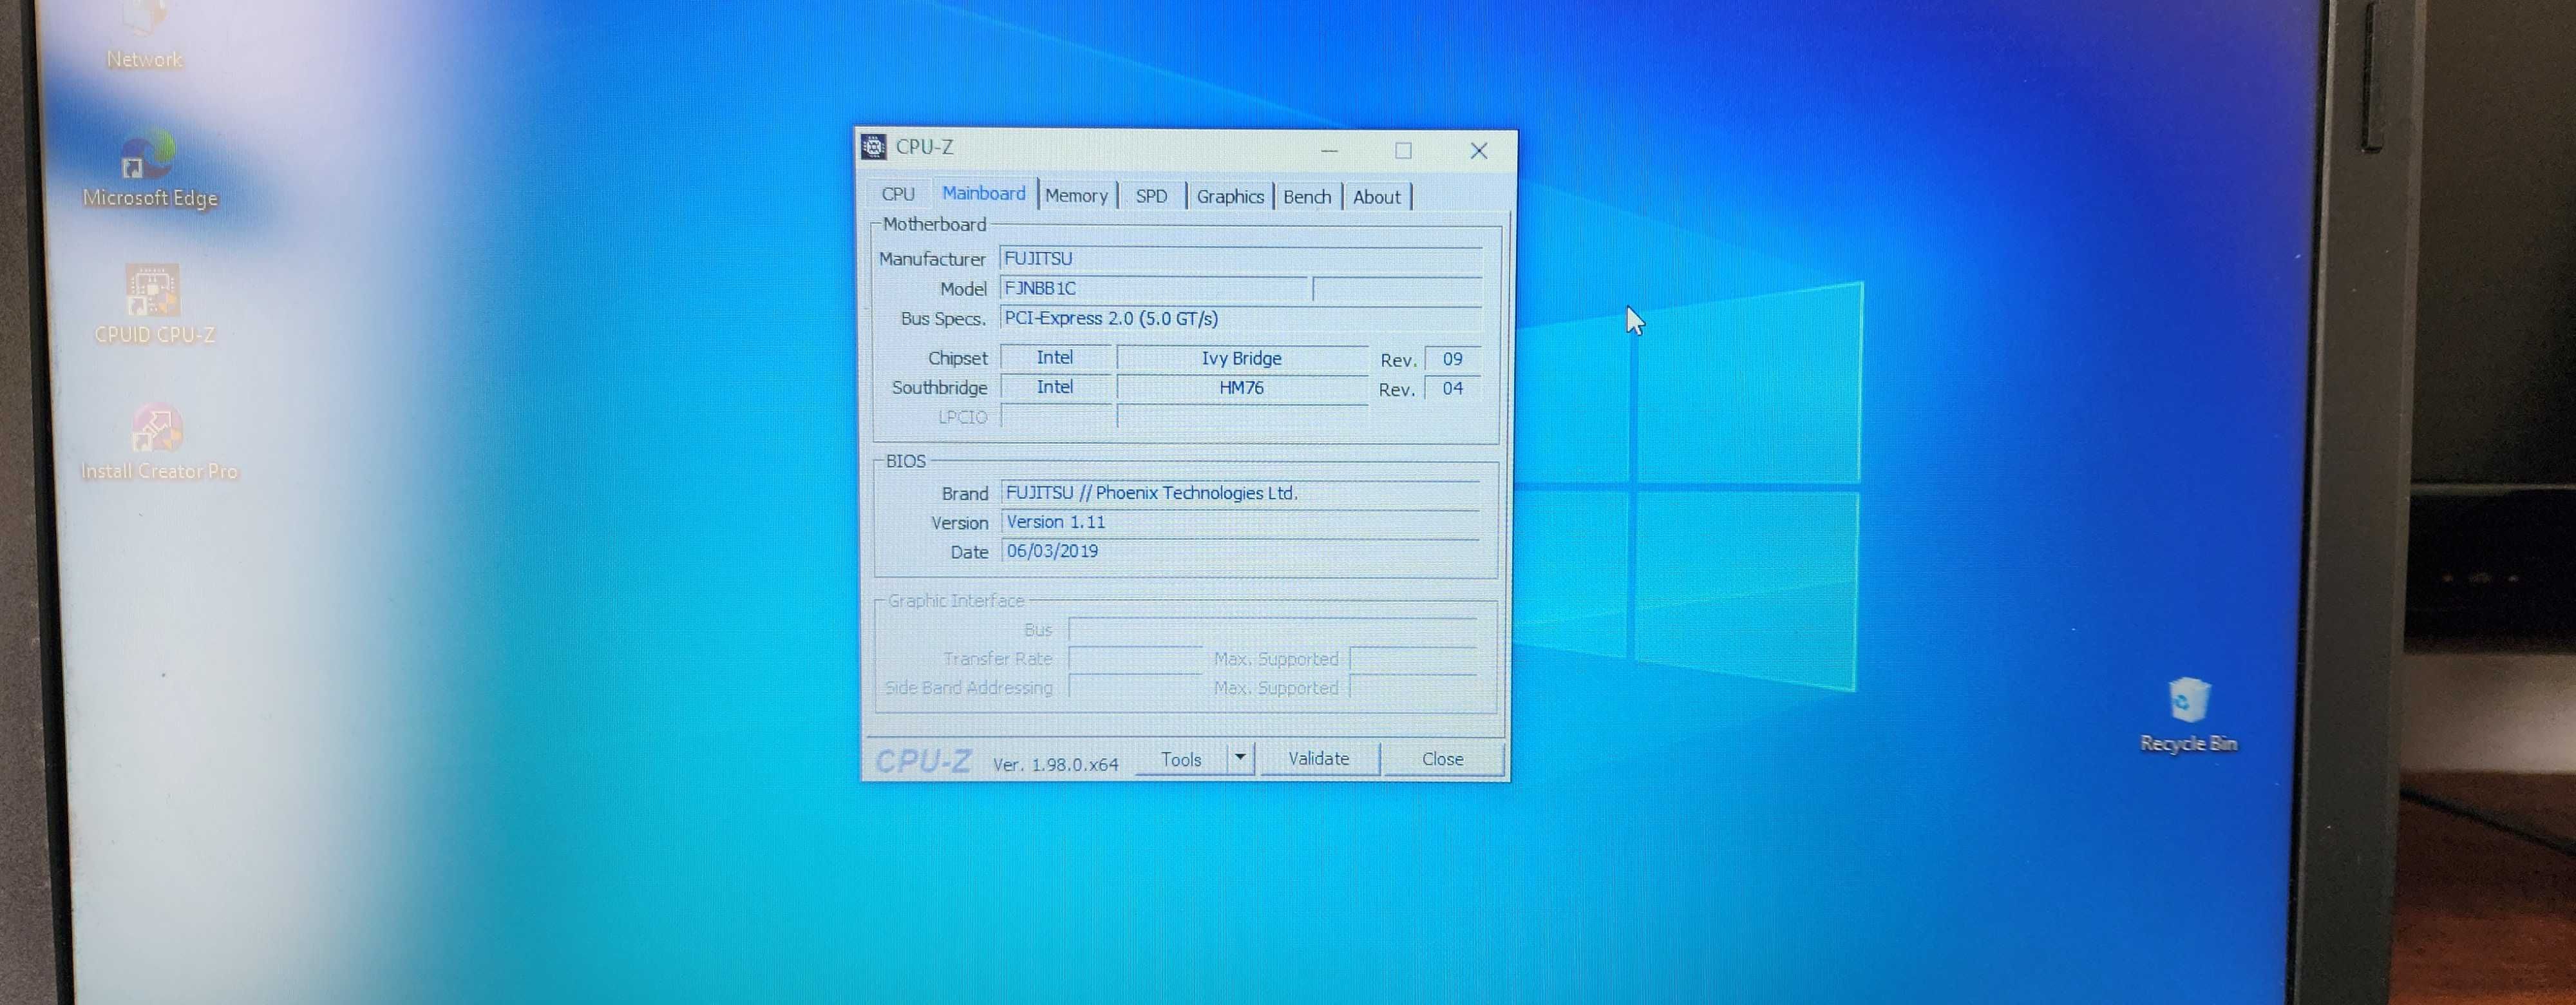Click the BIOS brand Phoenix Technologies field
This screenshot has height=1005, width=2576.
[1240, 493]
